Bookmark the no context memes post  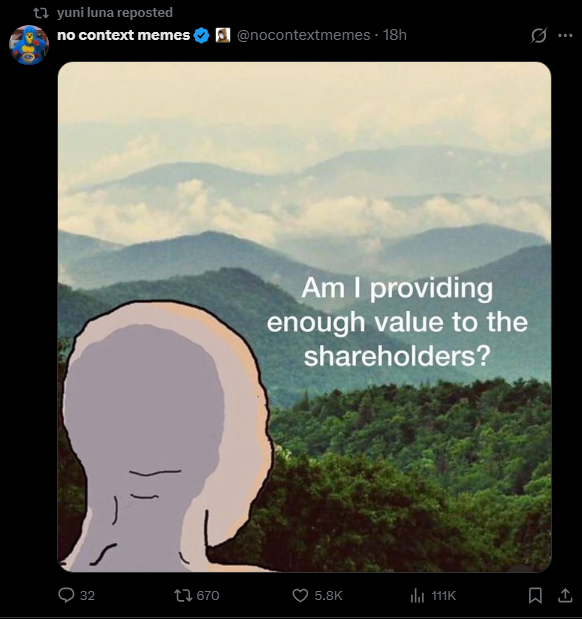(x=535, y=595)
